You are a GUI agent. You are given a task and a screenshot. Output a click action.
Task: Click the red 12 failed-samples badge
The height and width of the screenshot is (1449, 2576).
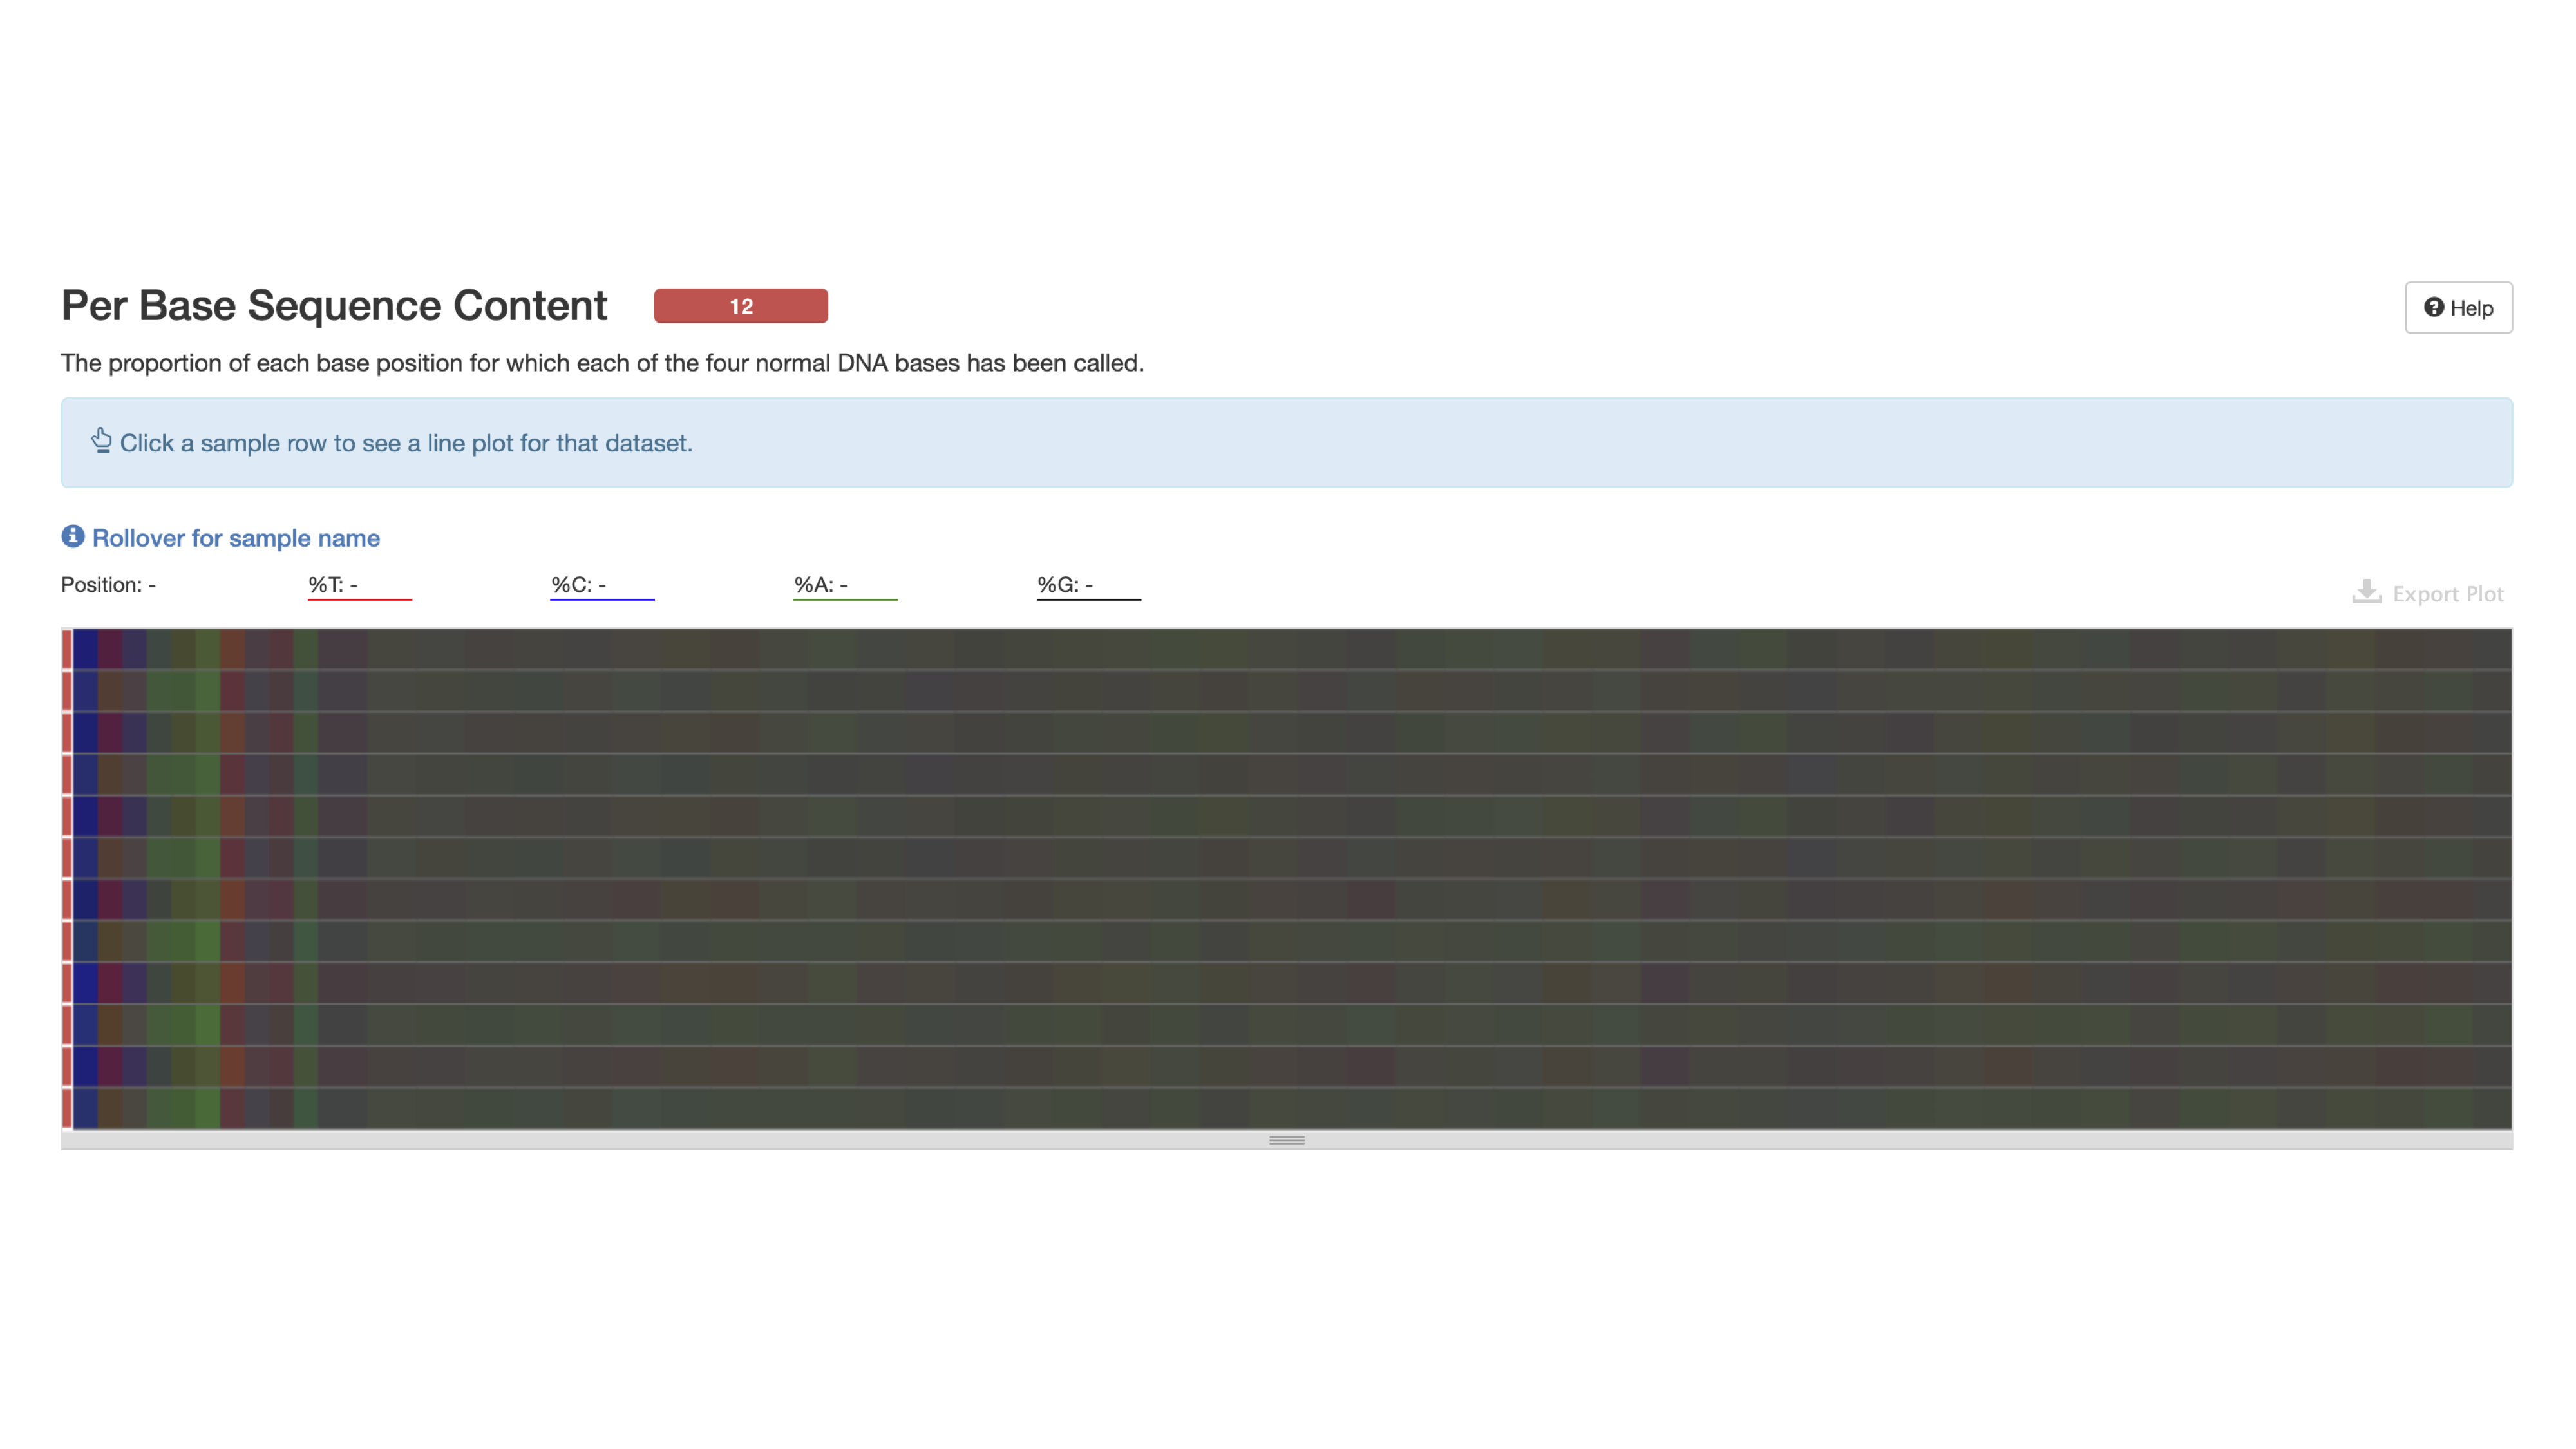[x=740, y=306]
